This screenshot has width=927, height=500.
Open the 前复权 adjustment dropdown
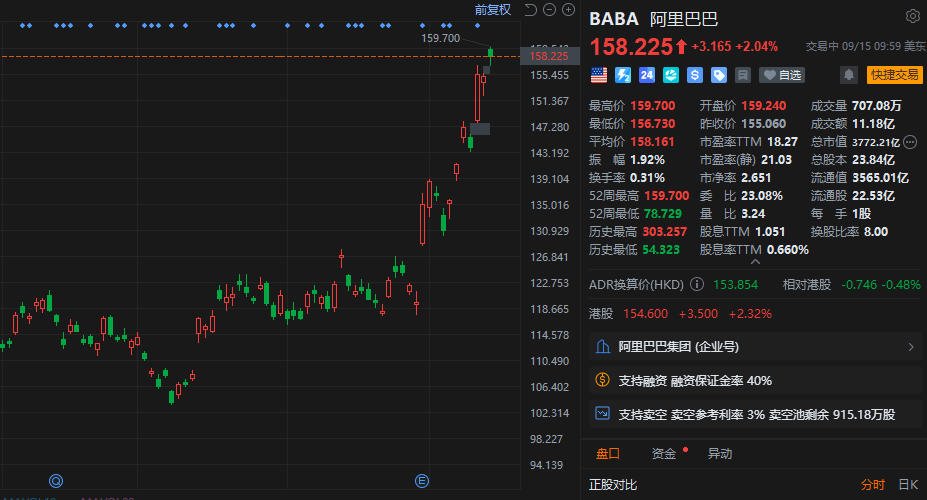[492, 10]
